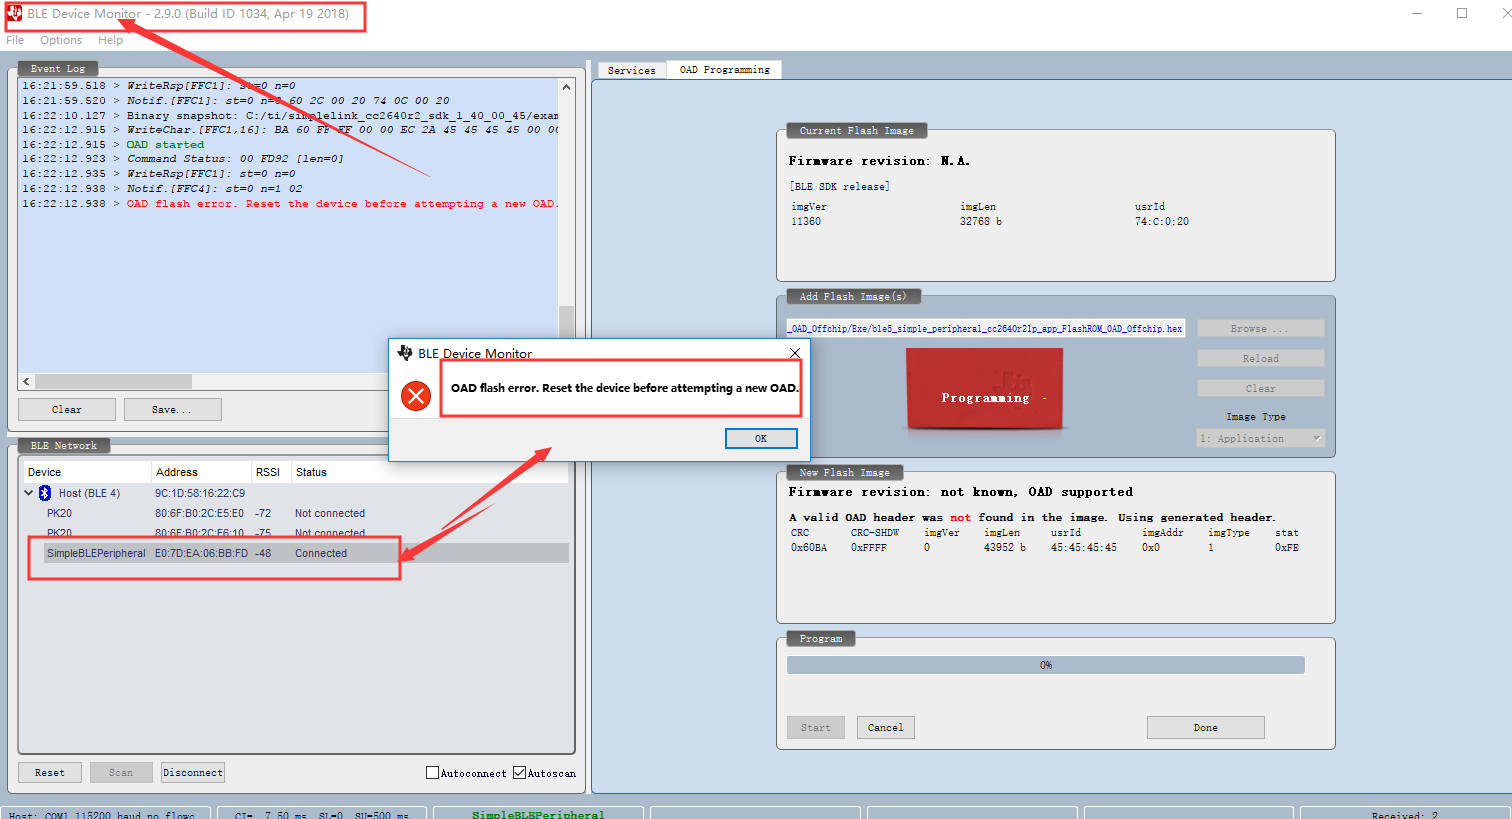Click the flash image hex file path field

[986, 328]
